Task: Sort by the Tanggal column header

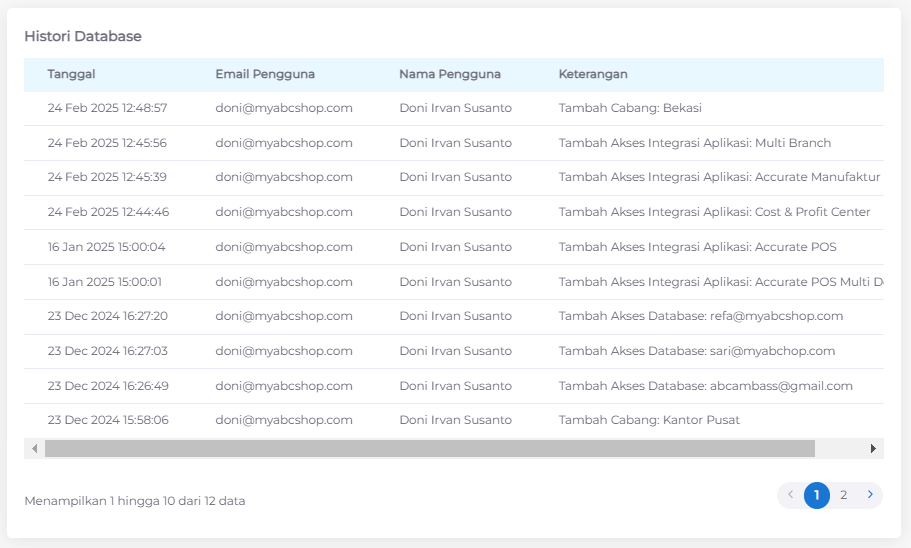Action: pyautogui.click(x=71, y=74)
